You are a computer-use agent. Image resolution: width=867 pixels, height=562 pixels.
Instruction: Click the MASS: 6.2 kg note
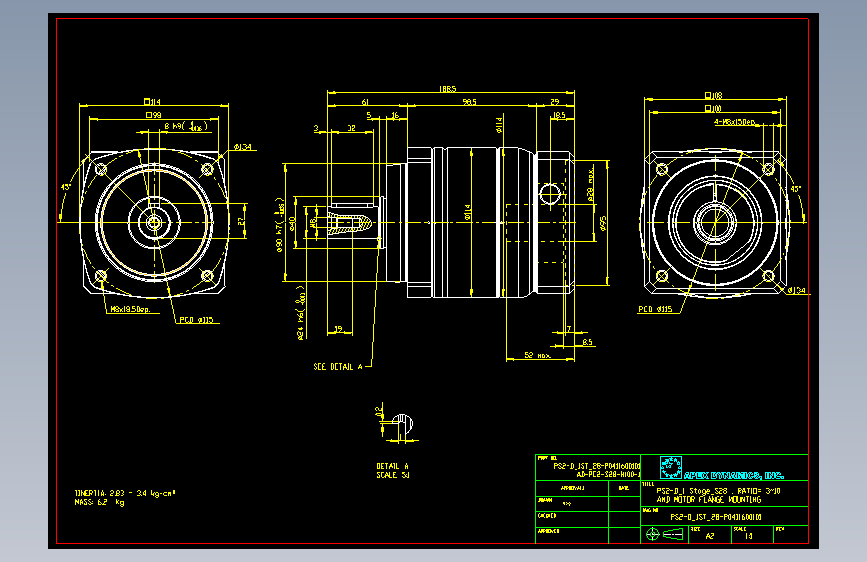tap(100, 502)
